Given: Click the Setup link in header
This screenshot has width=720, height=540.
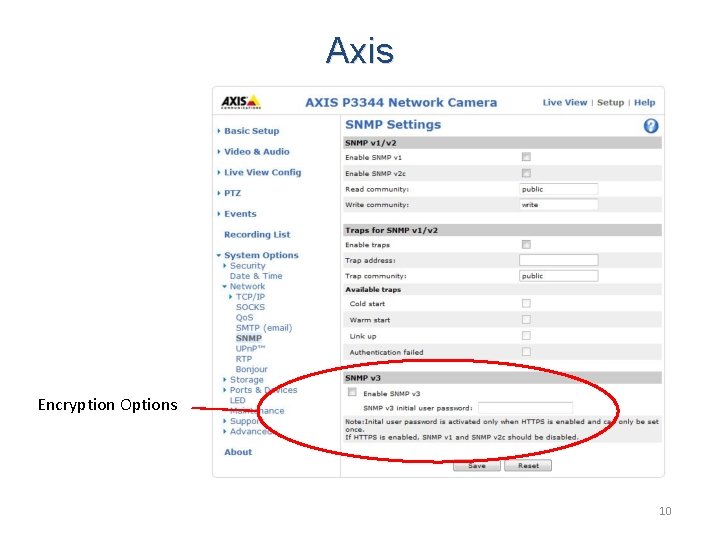Looking at the screenshot, I should [610, 102].
